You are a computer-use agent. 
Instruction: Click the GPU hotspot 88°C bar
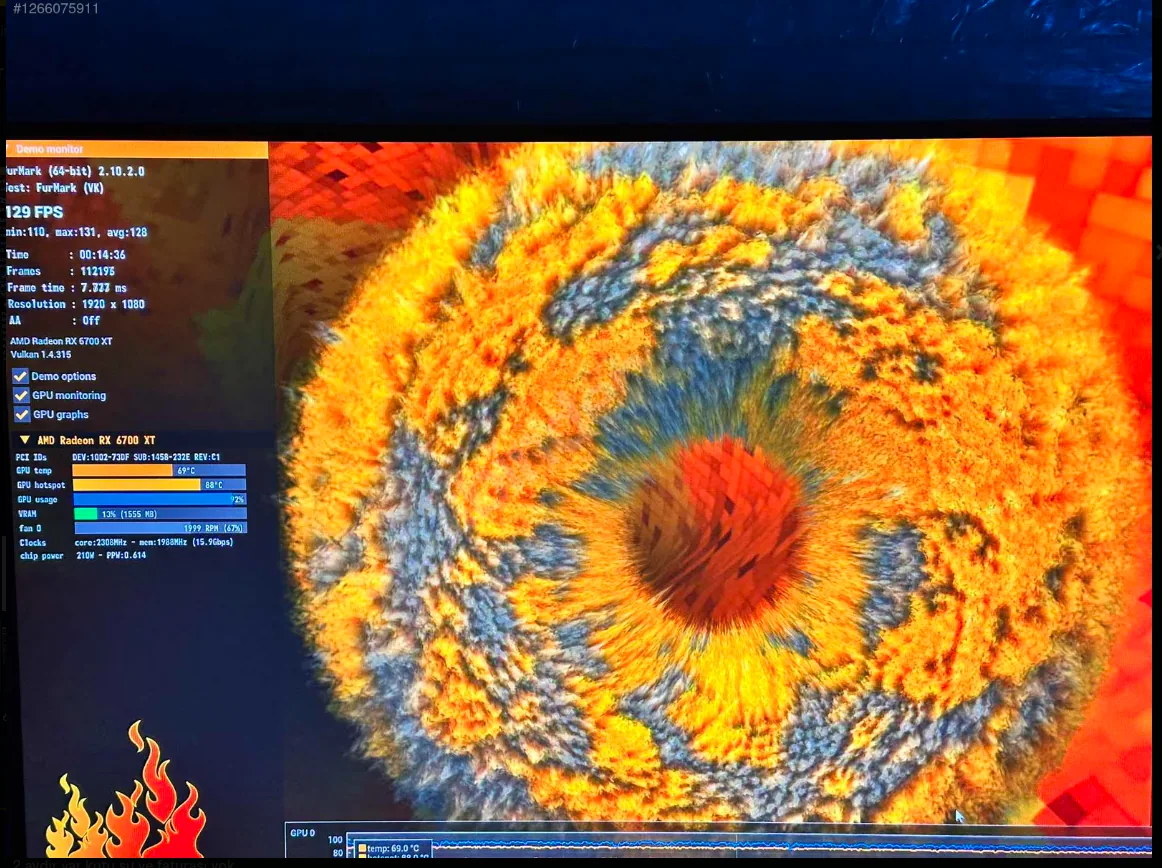click(x=159, y=485)
